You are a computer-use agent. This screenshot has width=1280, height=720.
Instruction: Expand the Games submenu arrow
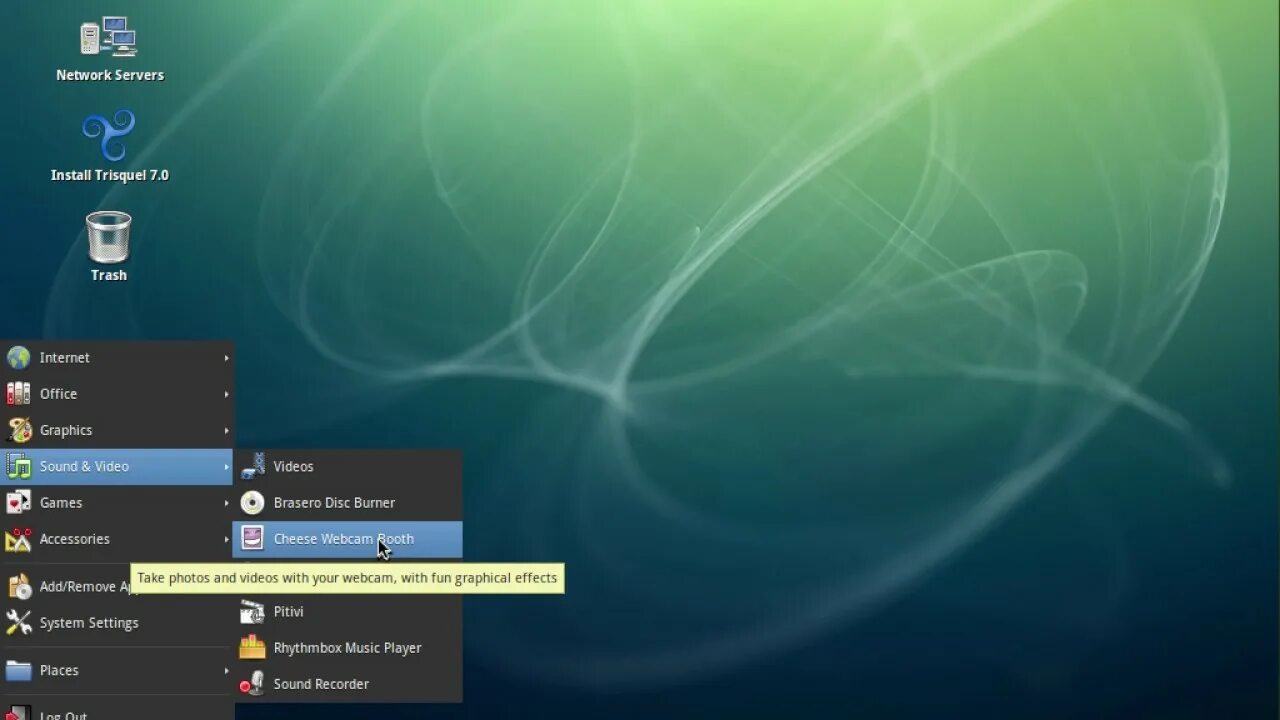[227, 503]
